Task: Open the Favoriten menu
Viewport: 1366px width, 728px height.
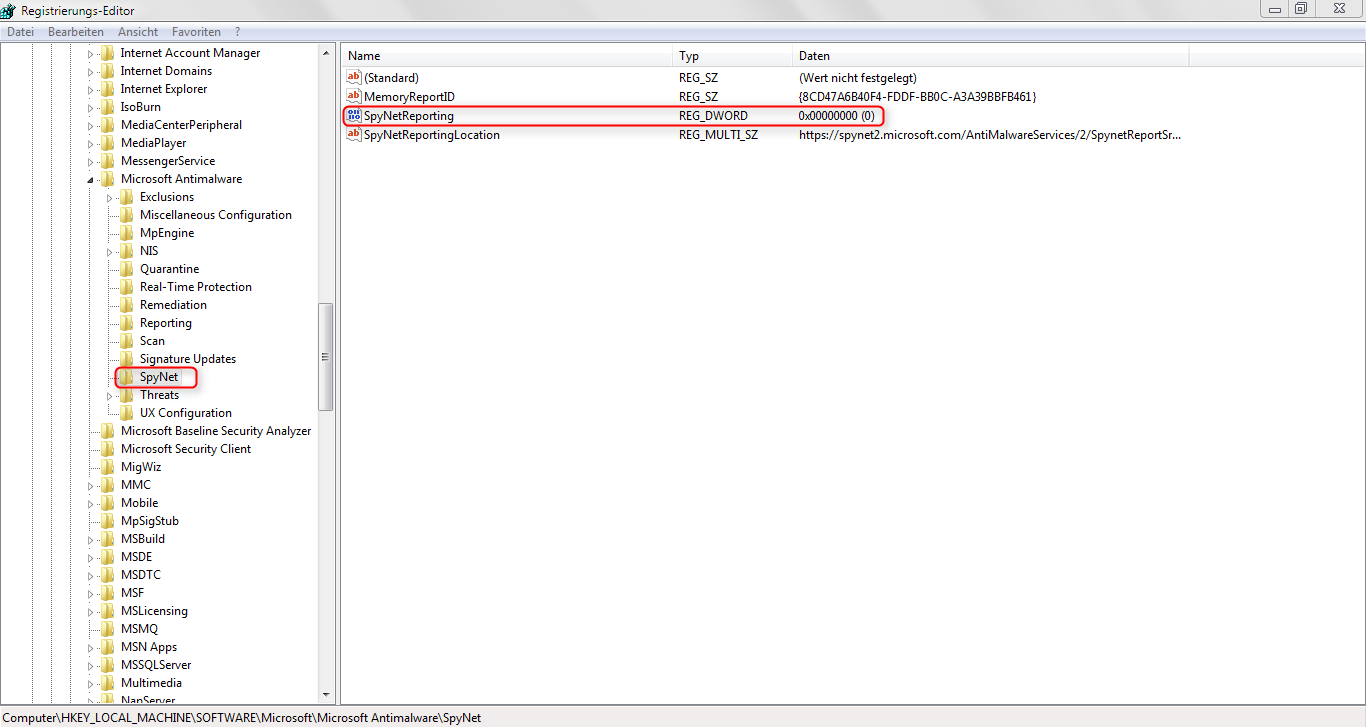Action: coord(196,31)
